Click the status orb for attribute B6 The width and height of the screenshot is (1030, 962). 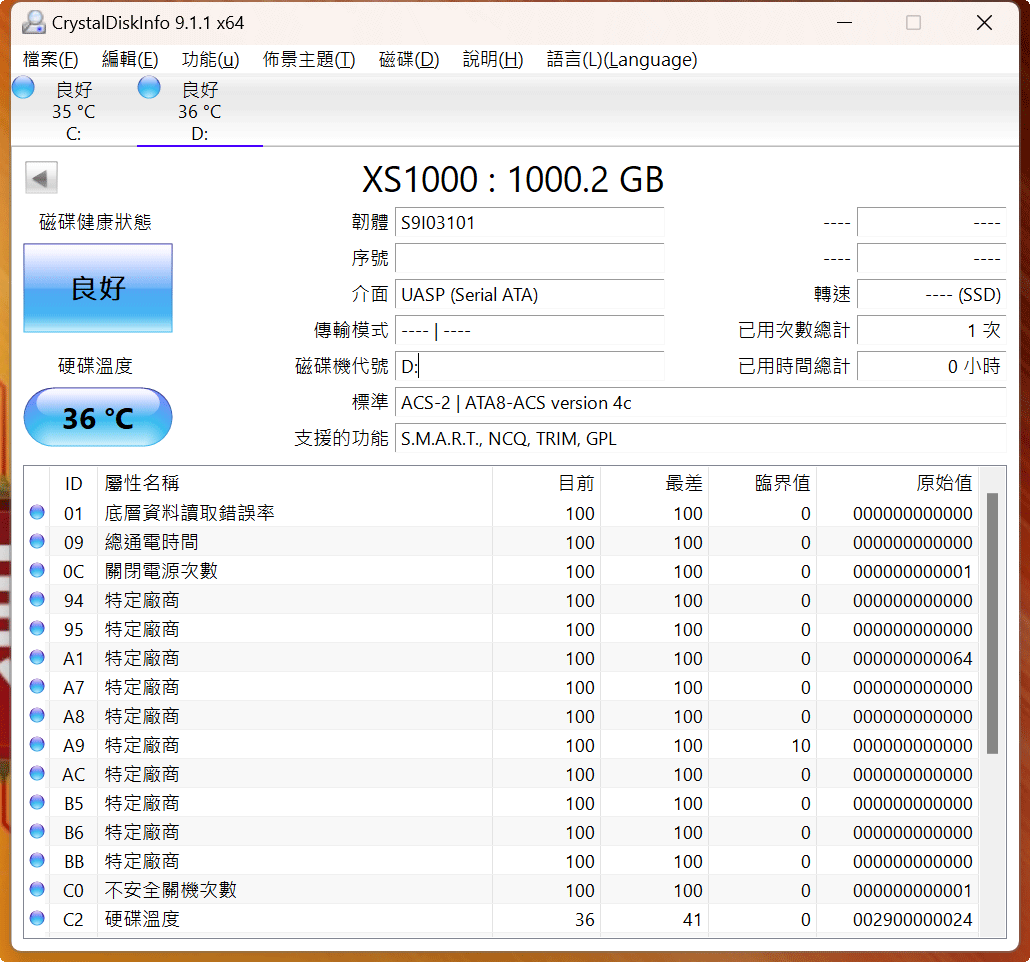pyautogui.click(x=37, y=831)
